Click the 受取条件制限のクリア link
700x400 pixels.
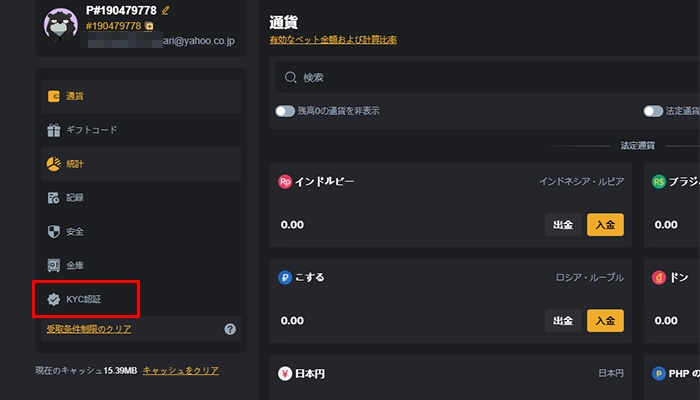click(x=89, y=329)
